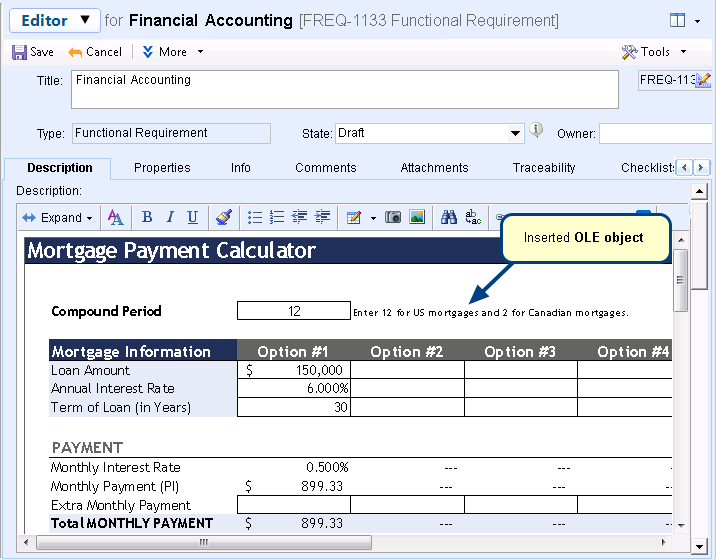Viewport: 716px width, 560px height.
Task: Click the insert image icon
Action: click(417, 217)
